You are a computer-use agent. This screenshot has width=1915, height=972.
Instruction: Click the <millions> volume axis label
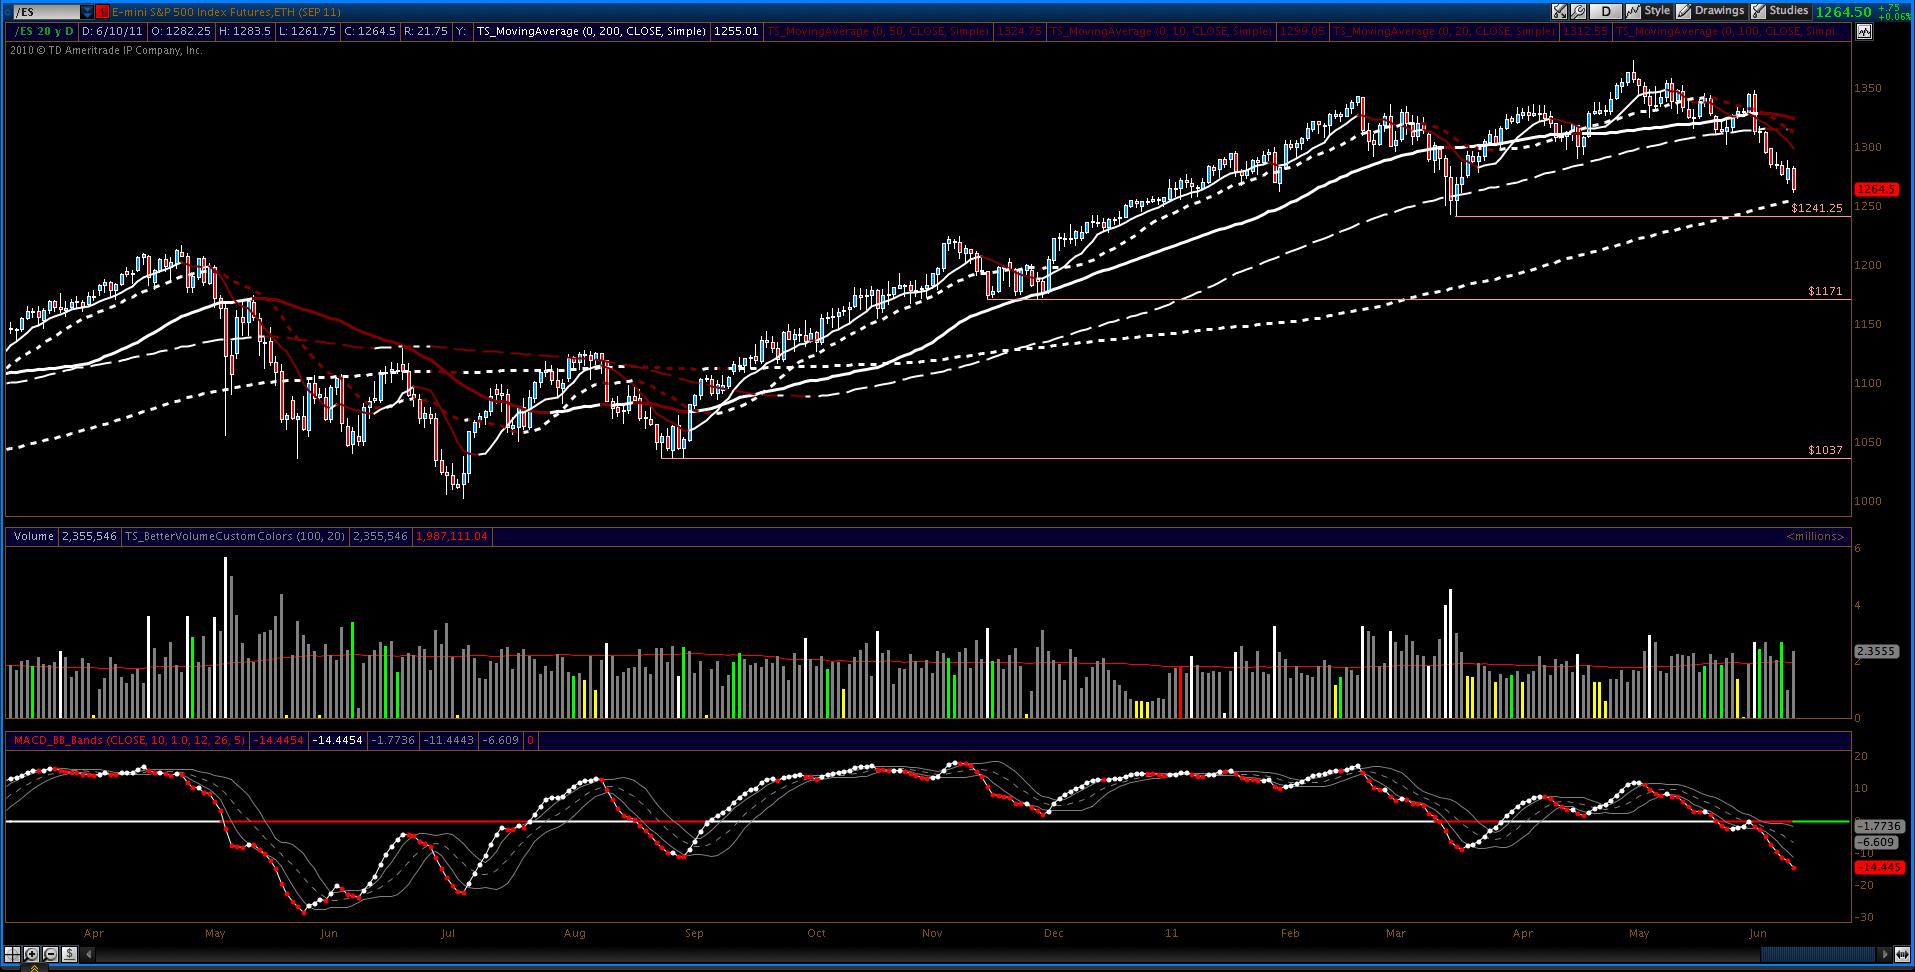click(x=1815, y=537)
